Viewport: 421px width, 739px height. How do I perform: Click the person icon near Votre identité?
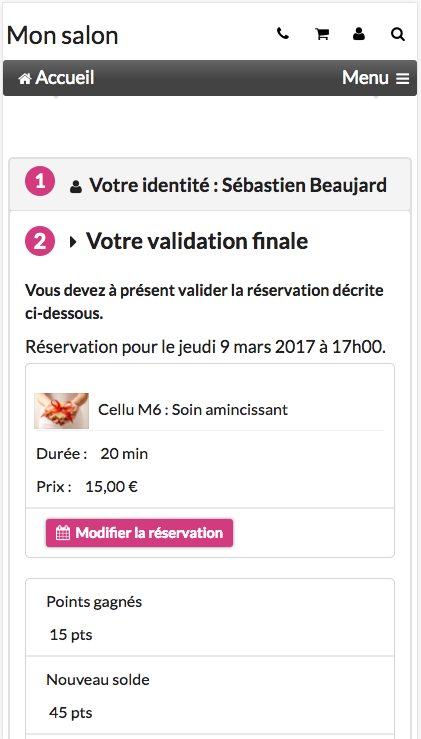tap(75, 187)
